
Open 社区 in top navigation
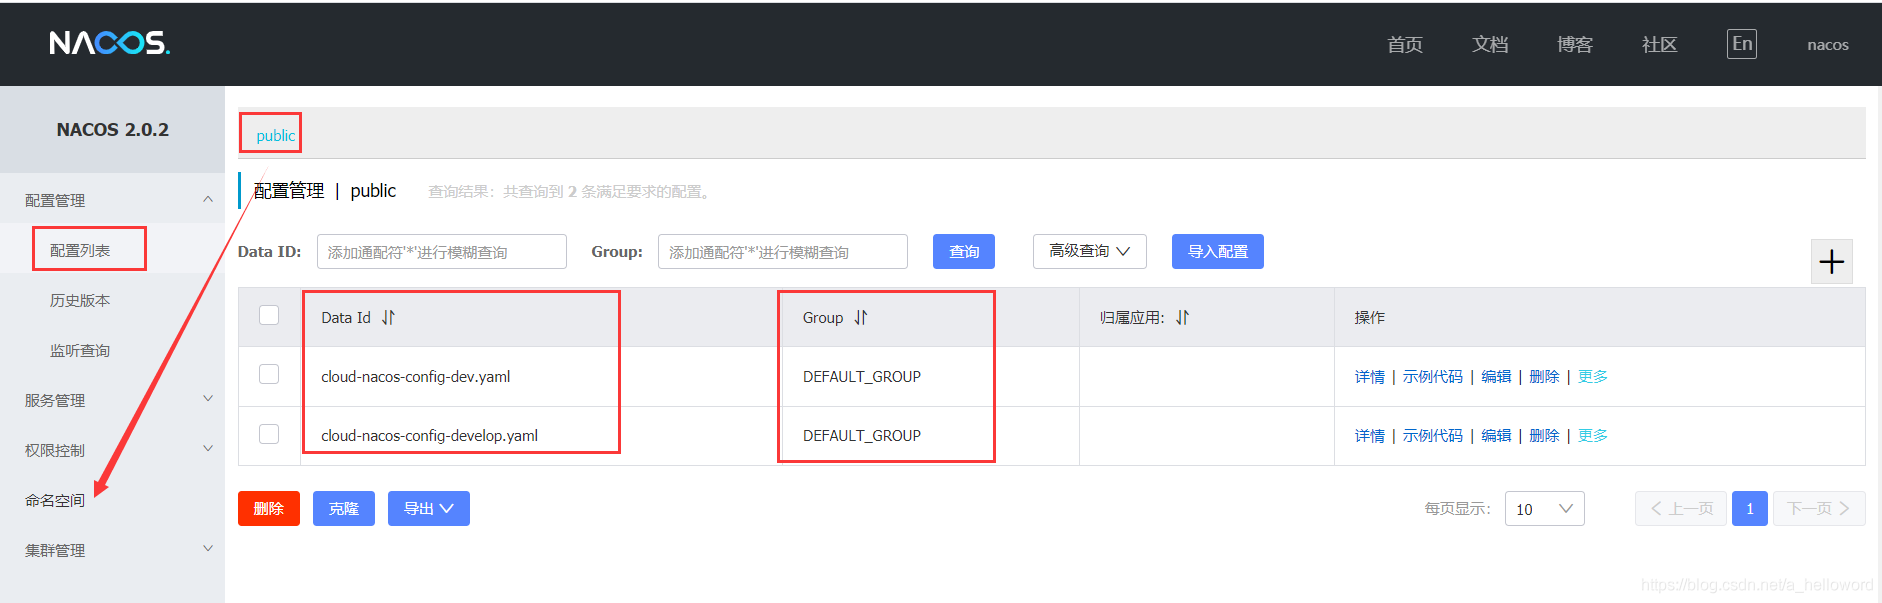[x=1660, y=44]
